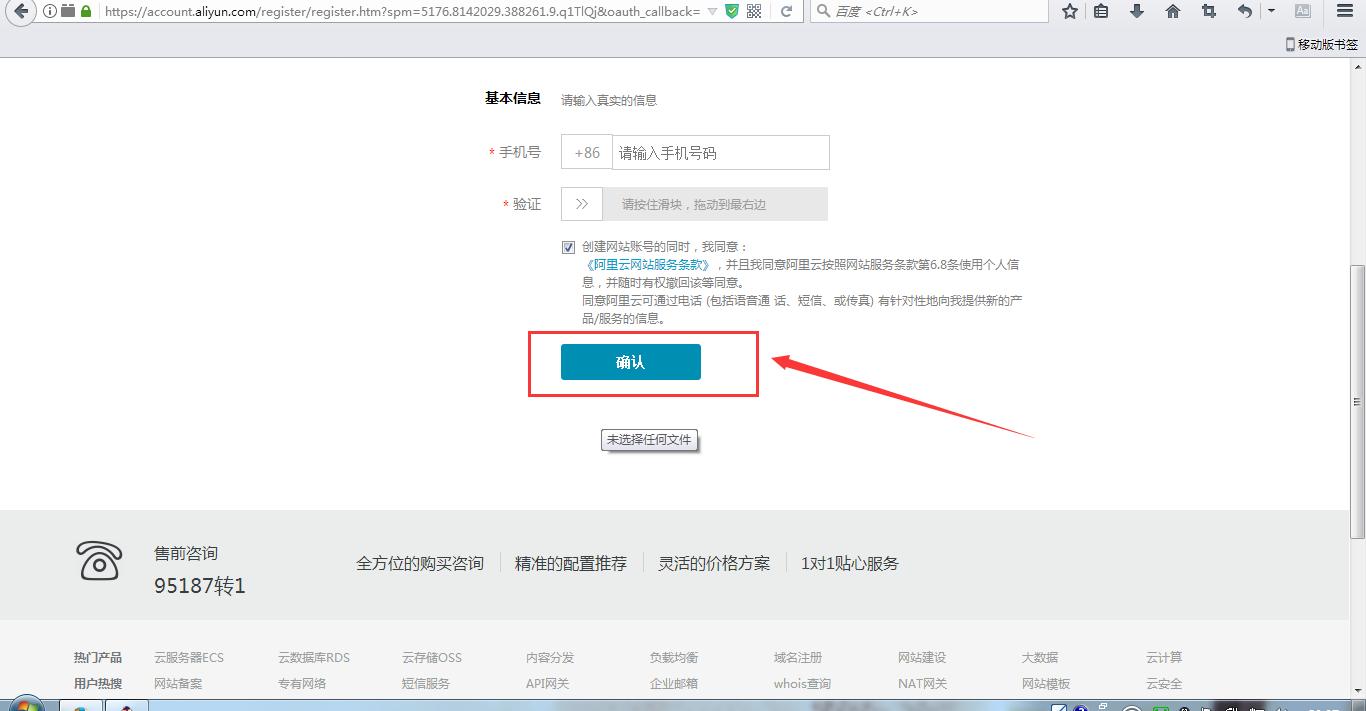Go to homepage via the home icon
This screenshot has height=711, width=1366.
[x=1172, y=11]
